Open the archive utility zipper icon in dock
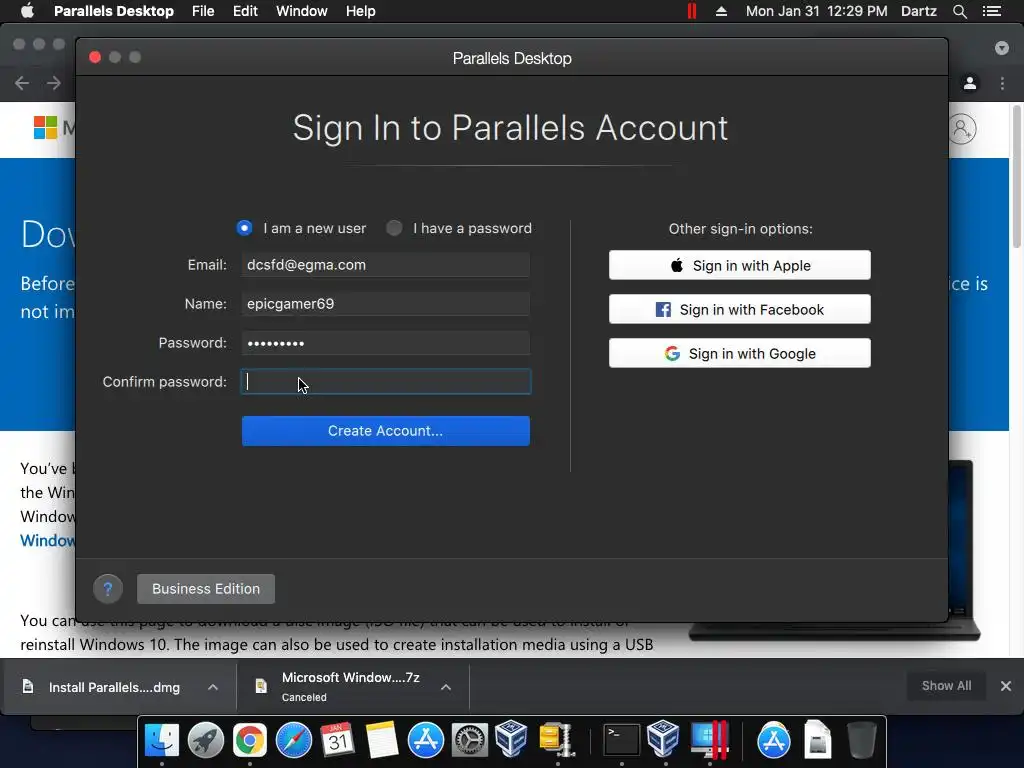The height and width of the screenshot is (768, 1024). click(556, 741)
